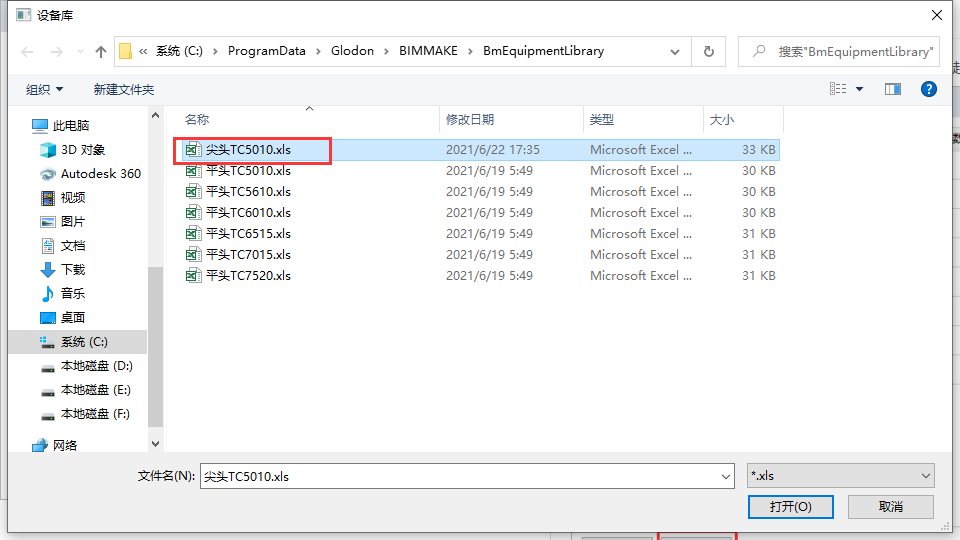Select 本地磁盘 (E:) in sidebar
The width and height of the screenshot is (960, 540).
[96, 390]
